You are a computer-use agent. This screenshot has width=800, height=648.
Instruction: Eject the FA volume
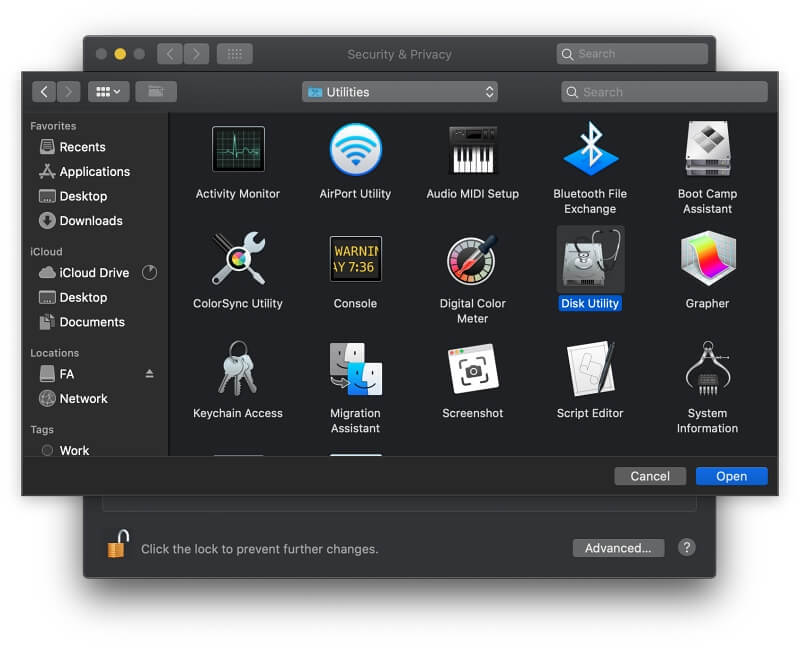(x=149, y=374)
